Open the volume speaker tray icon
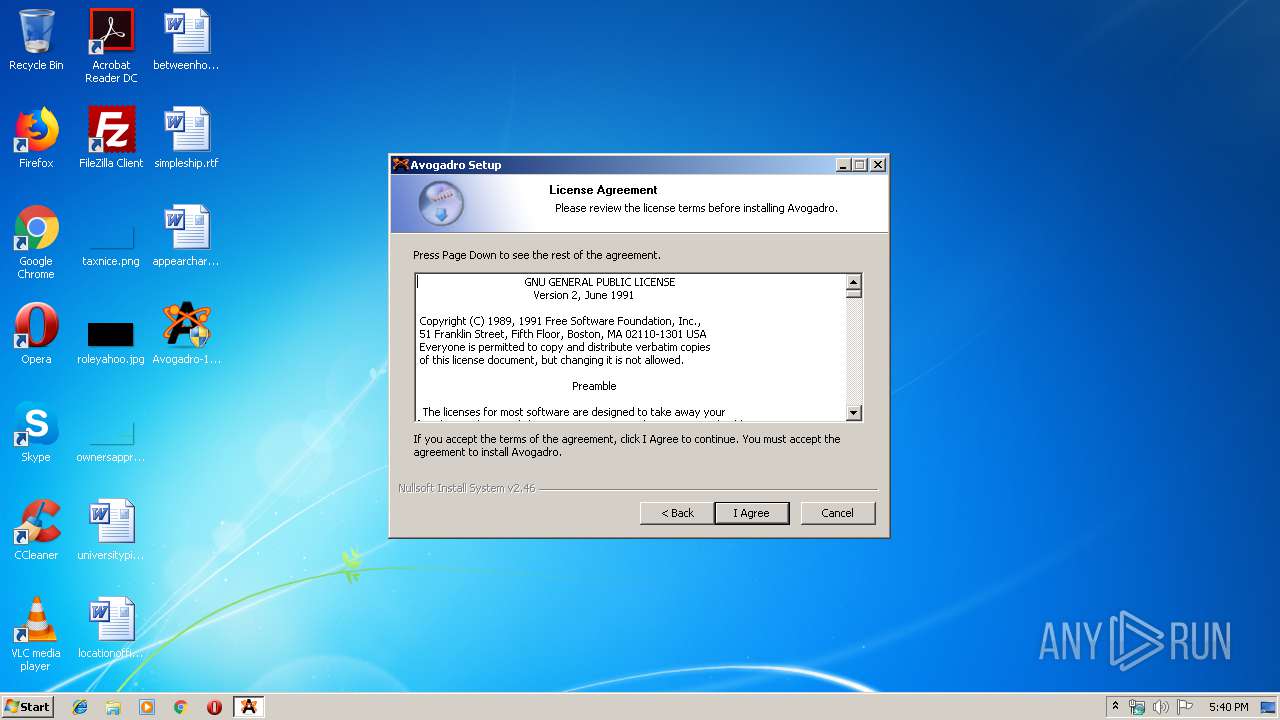 click(1160, 707)
